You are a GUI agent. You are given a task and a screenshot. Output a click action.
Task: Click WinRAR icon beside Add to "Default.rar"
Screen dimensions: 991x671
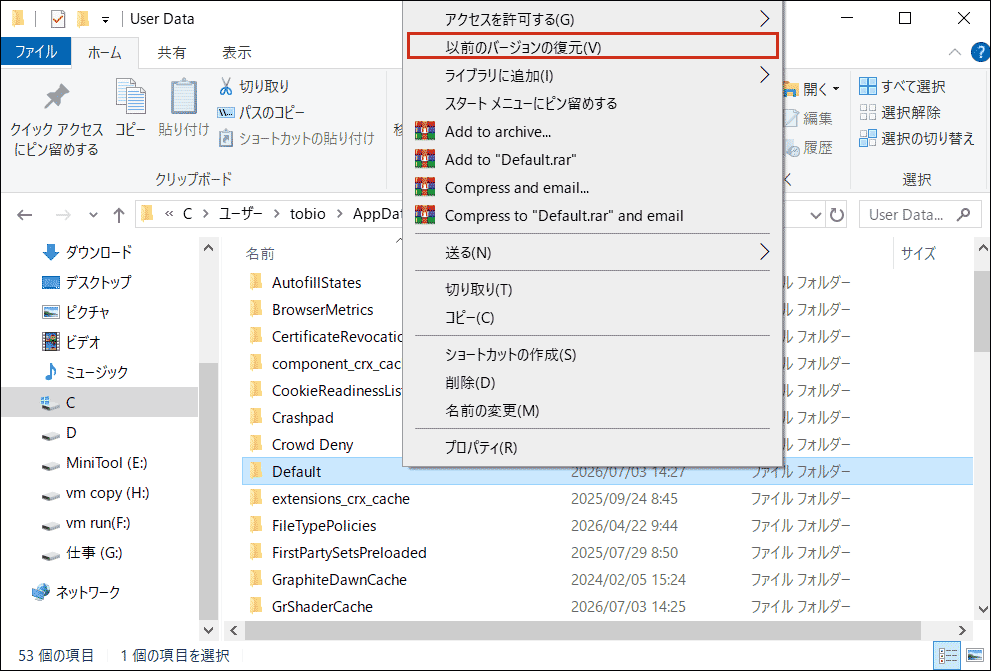(425, 159)
